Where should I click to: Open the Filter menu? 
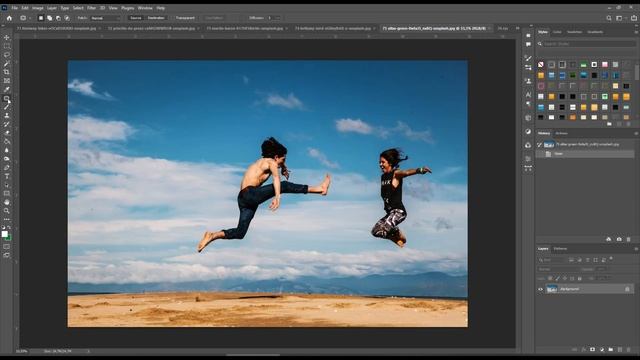91,8
